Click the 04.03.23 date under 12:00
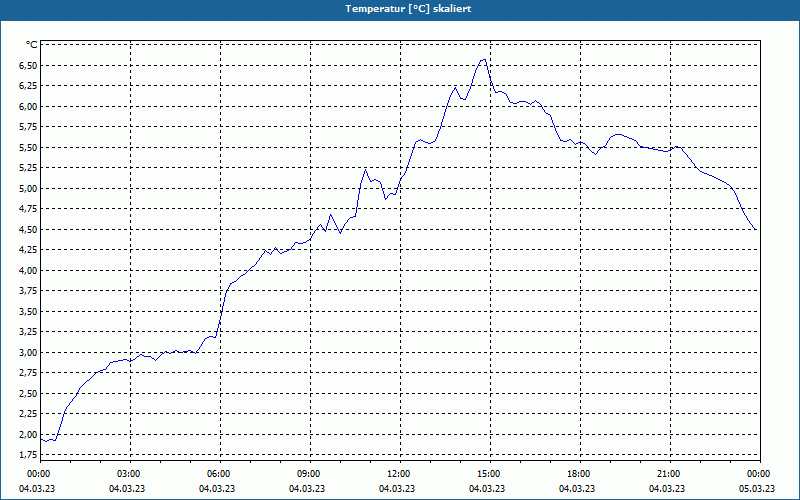The image size is (800, 500). 396,489
